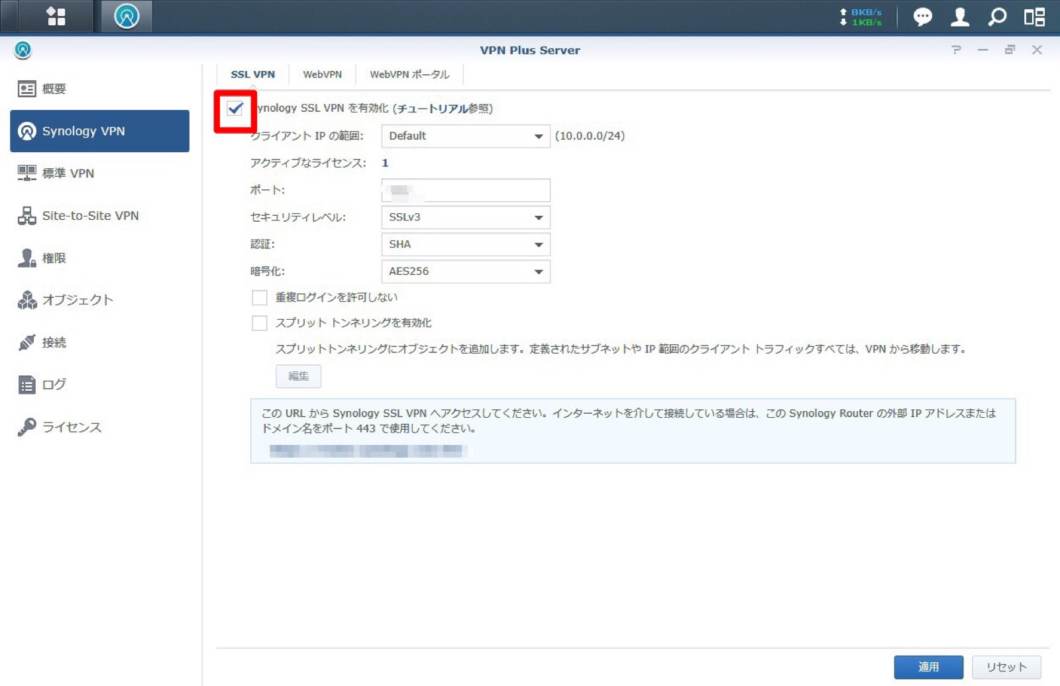This screenshot has height=686, width=1060.
Task: Click the ログ list icon
Action: (26, 385)
